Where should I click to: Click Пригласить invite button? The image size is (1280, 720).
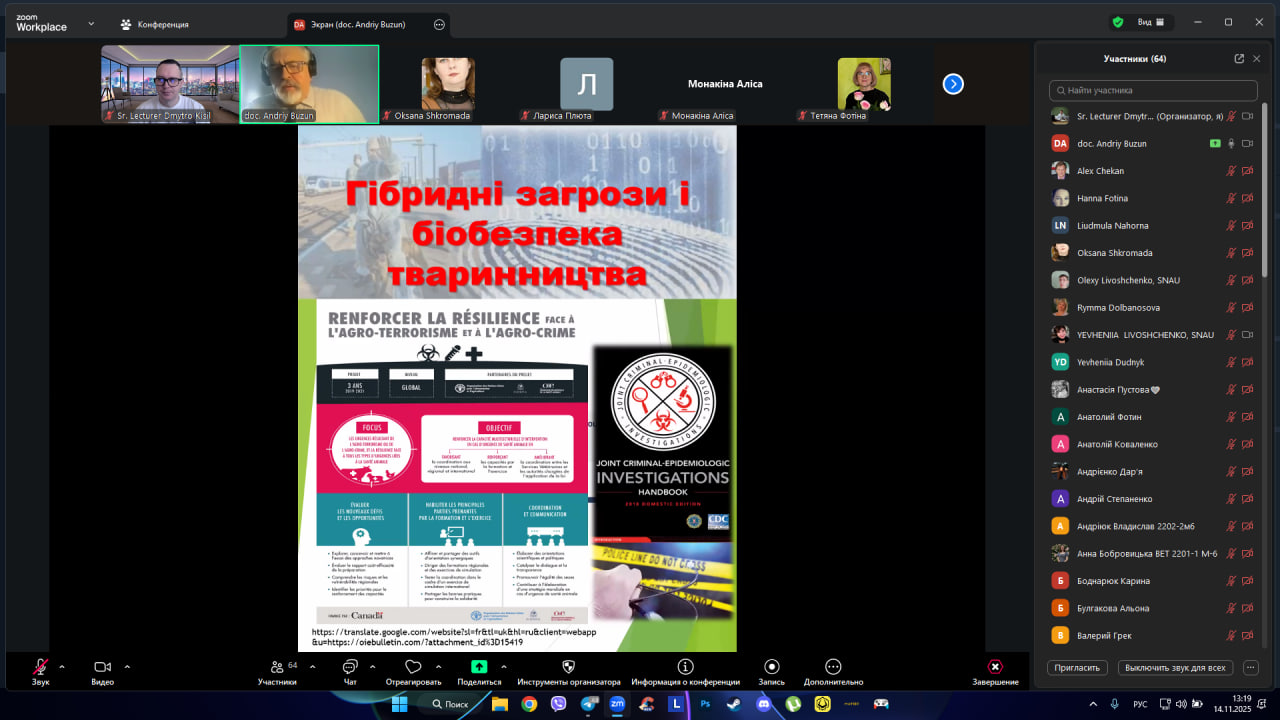pos(1077,667)
